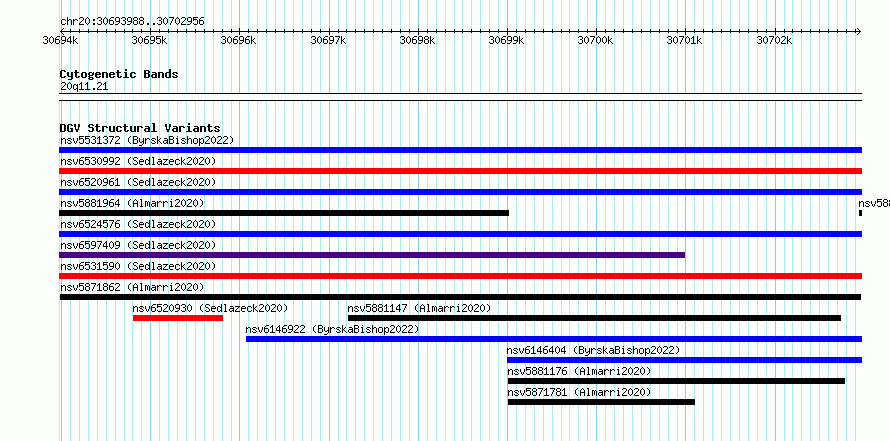
Task: Select the nsv6146404 blue variant bar
Action: point(685,360)
